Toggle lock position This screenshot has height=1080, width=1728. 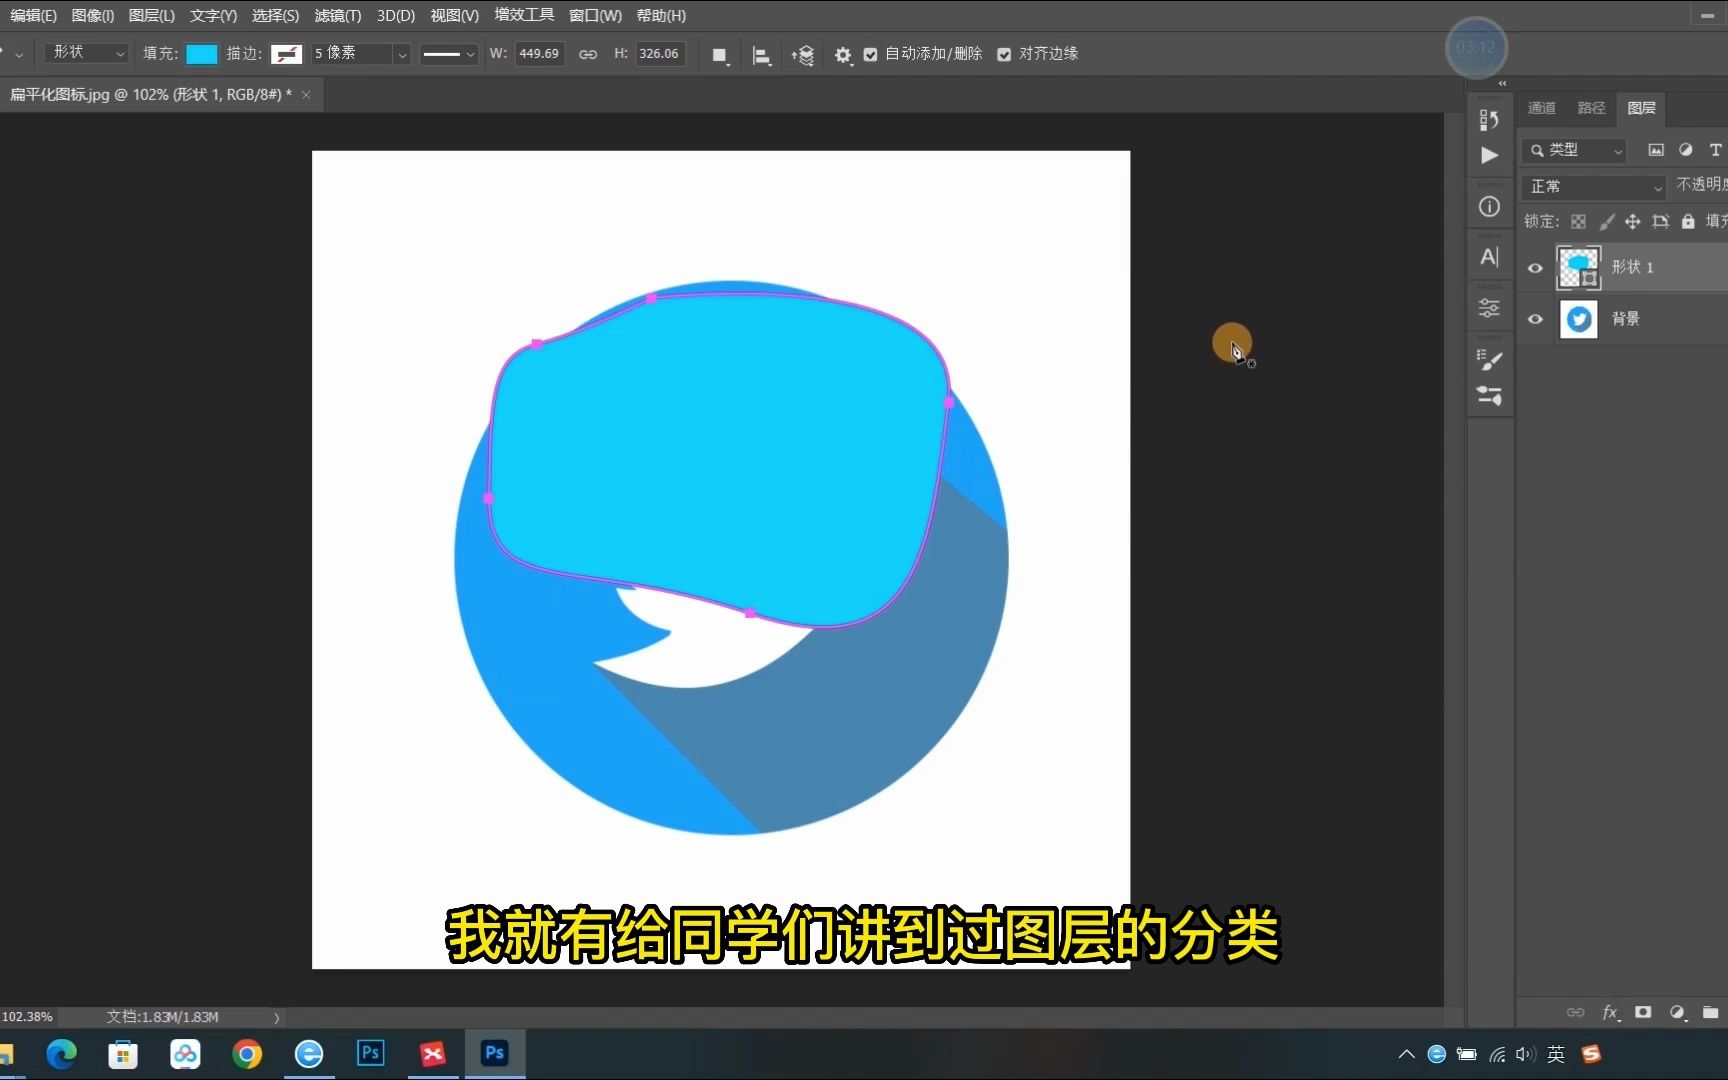(x=1633, y=222)
